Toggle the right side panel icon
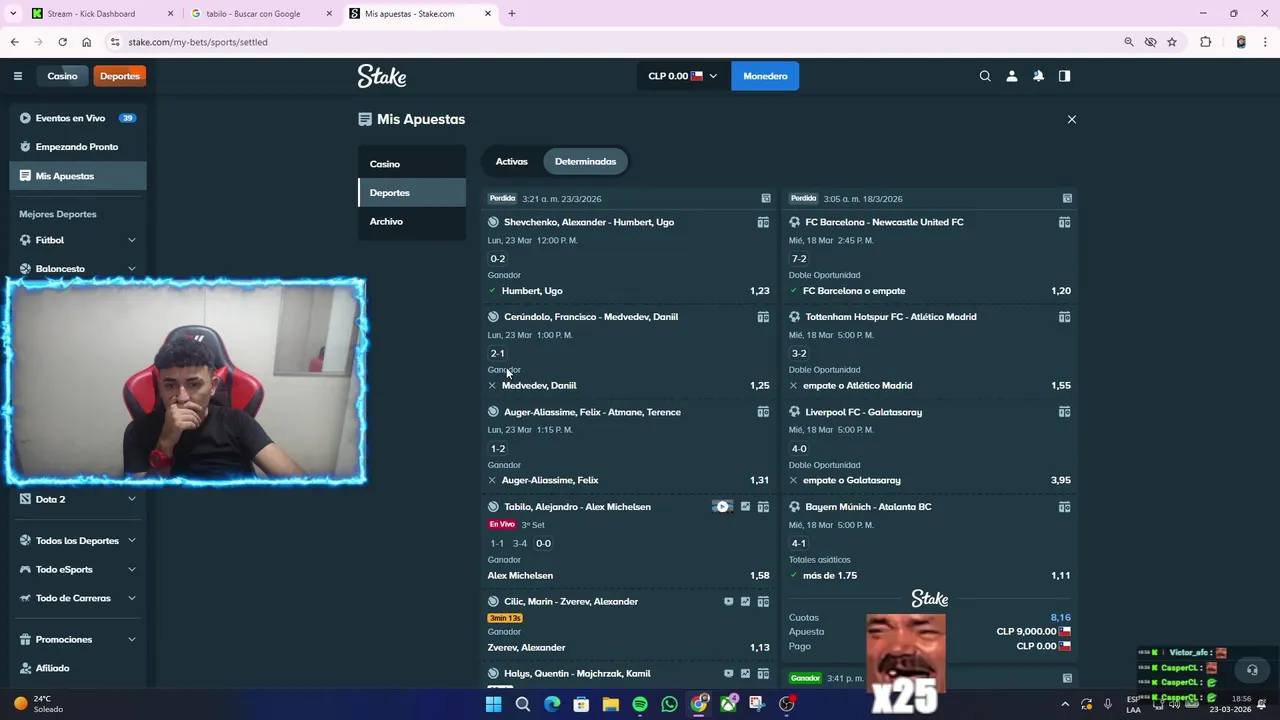This screenshot has width=1280, height=720. (1064, 76)
